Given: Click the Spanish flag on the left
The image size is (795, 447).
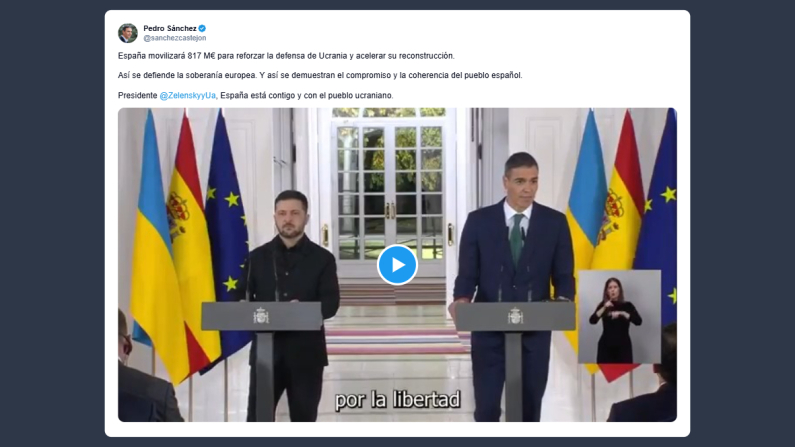Looking at the screenshot, I should pyautogui.click(x=192, y=243).
